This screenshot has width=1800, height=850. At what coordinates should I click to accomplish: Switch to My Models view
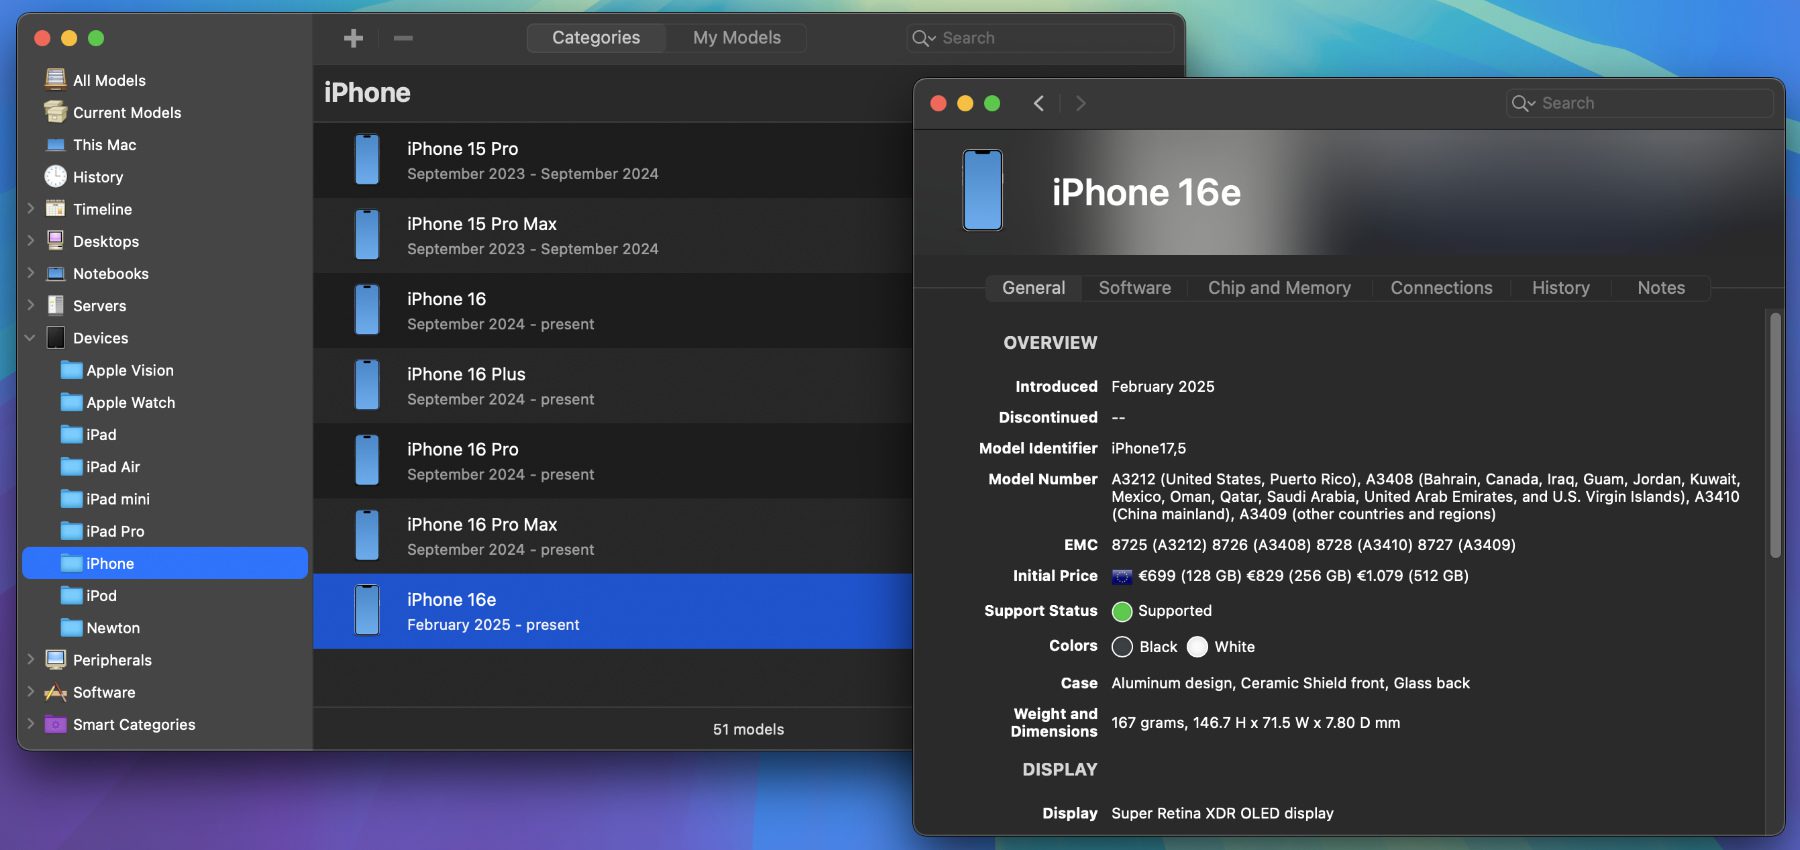[737, 38]
